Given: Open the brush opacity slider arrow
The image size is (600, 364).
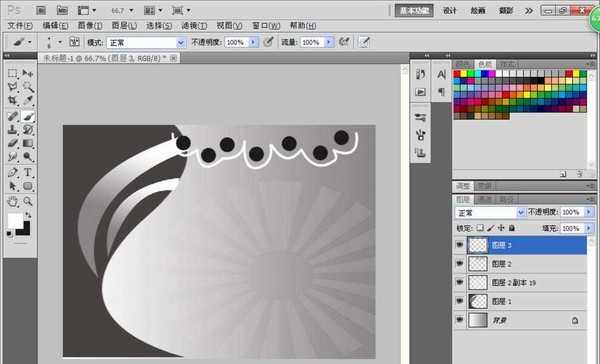Looking at the screenshot, I should tap(253, 42).
